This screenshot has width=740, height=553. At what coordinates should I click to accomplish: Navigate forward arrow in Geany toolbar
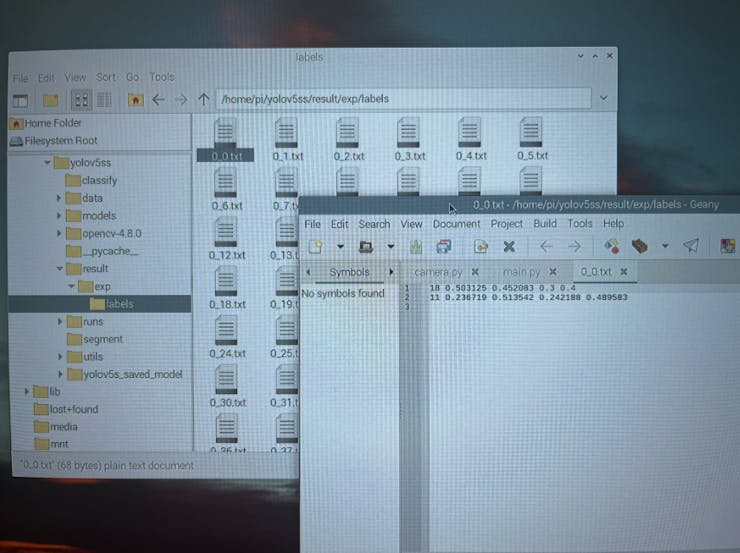[x=574, y=246]
